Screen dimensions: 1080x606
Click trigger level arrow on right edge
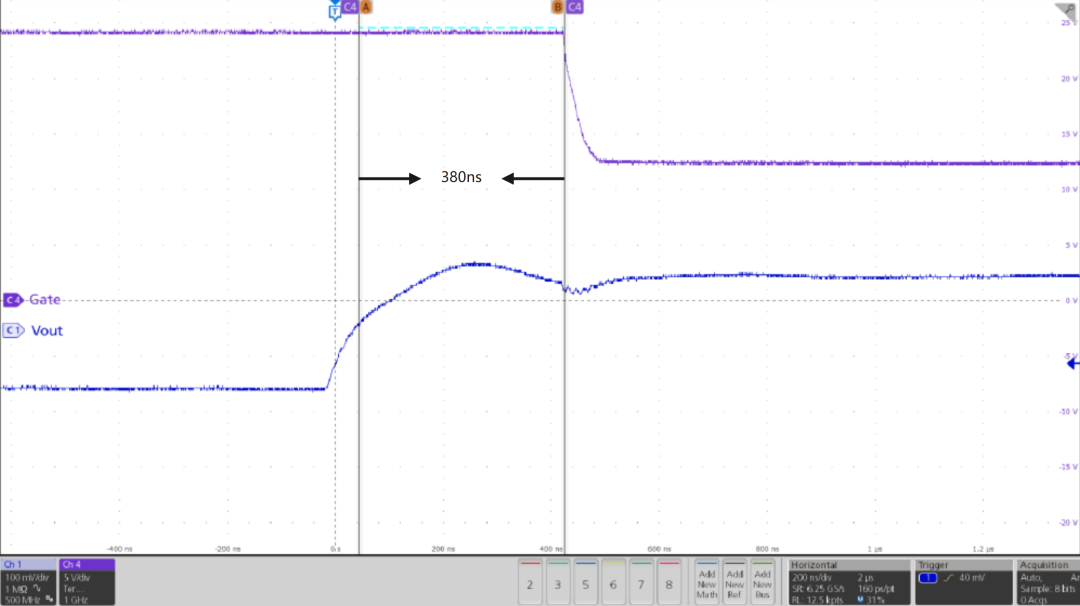[1072, 363]
